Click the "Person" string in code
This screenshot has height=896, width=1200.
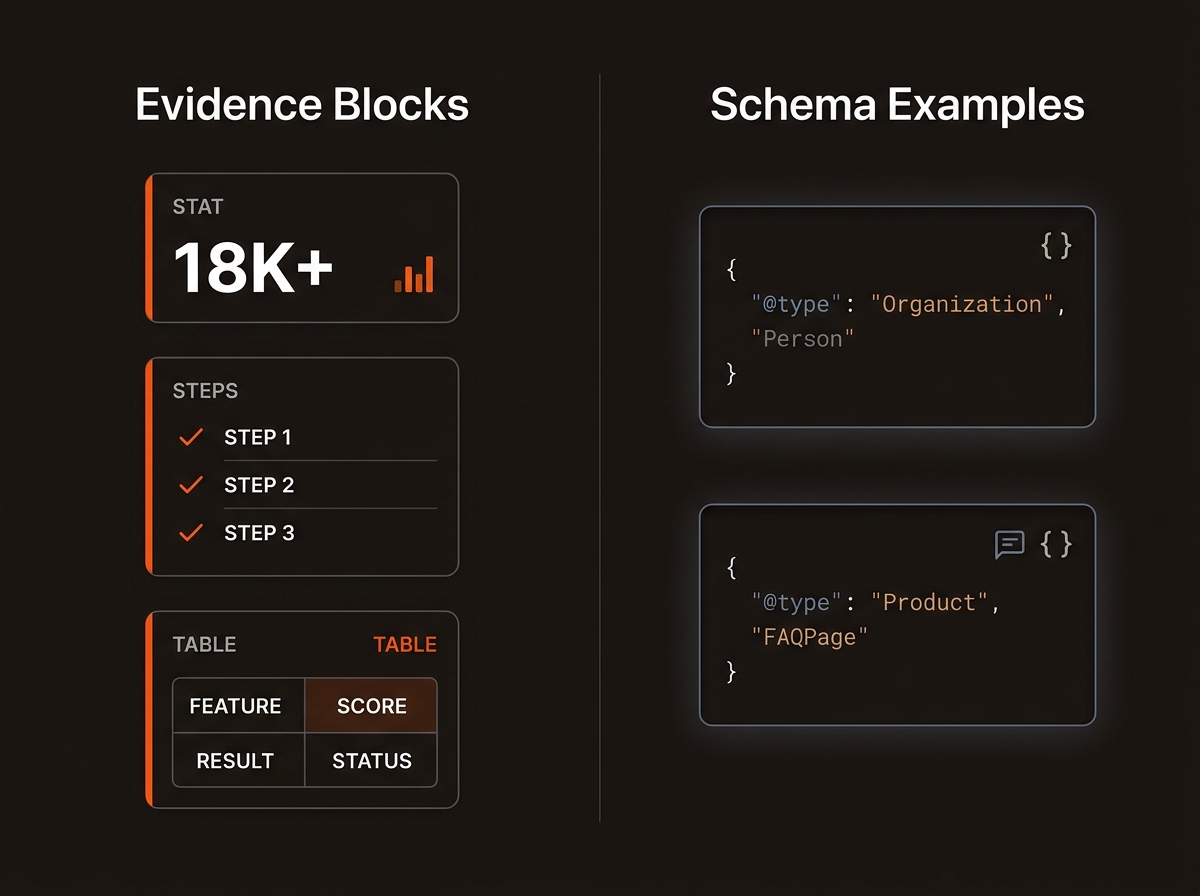point(803,339)
